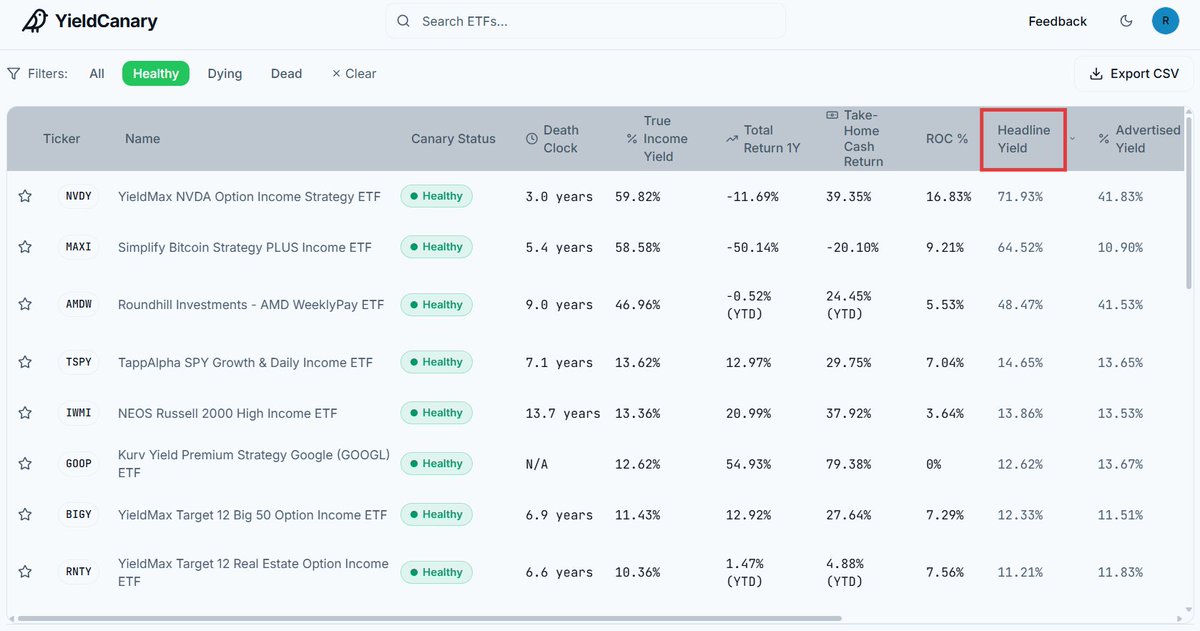Open the MAXI ticker badge
The image size is (1200, 631).
79,247
